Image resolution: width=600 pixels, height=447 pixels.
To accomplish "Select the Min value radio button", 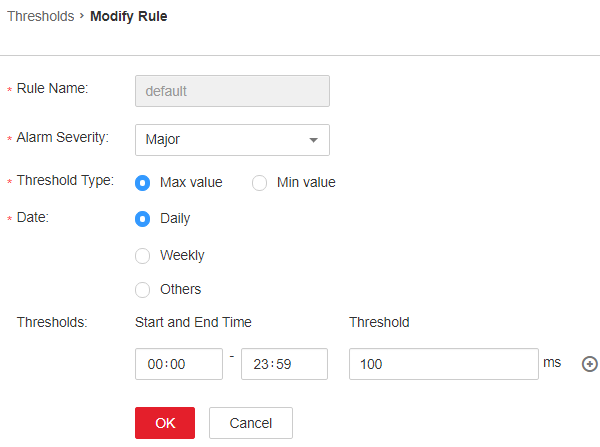I will point(259,183).
